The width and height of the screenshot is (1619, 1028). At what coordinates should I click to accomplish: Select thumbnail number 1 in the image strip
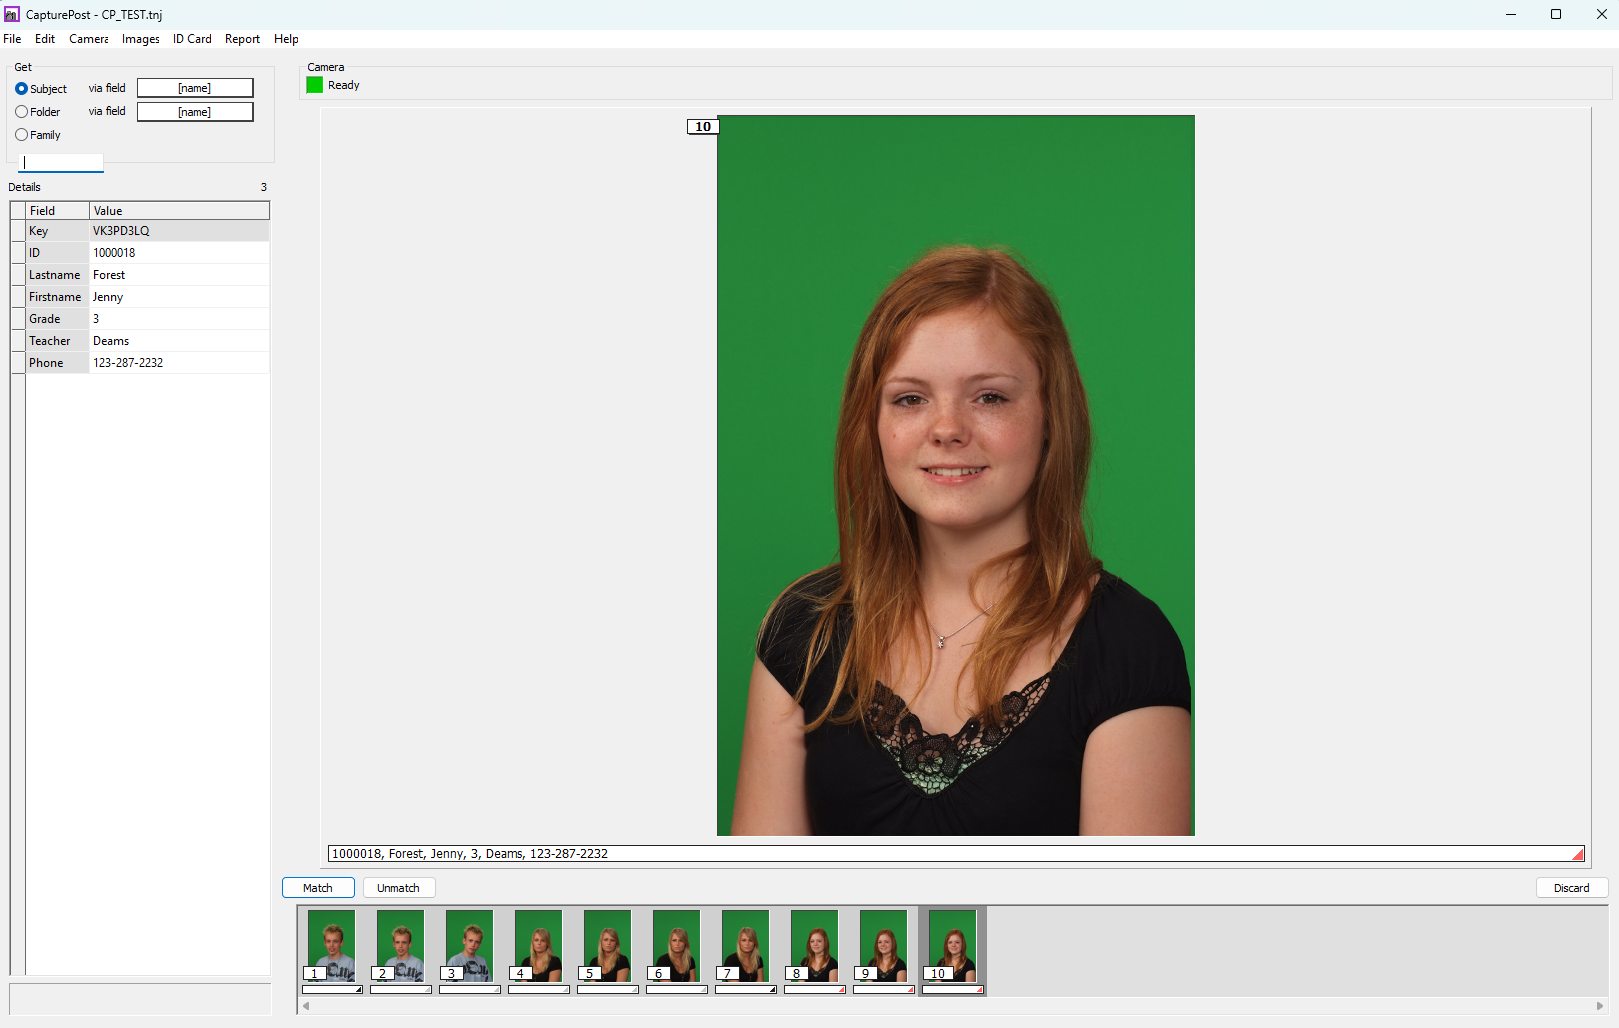331,945
